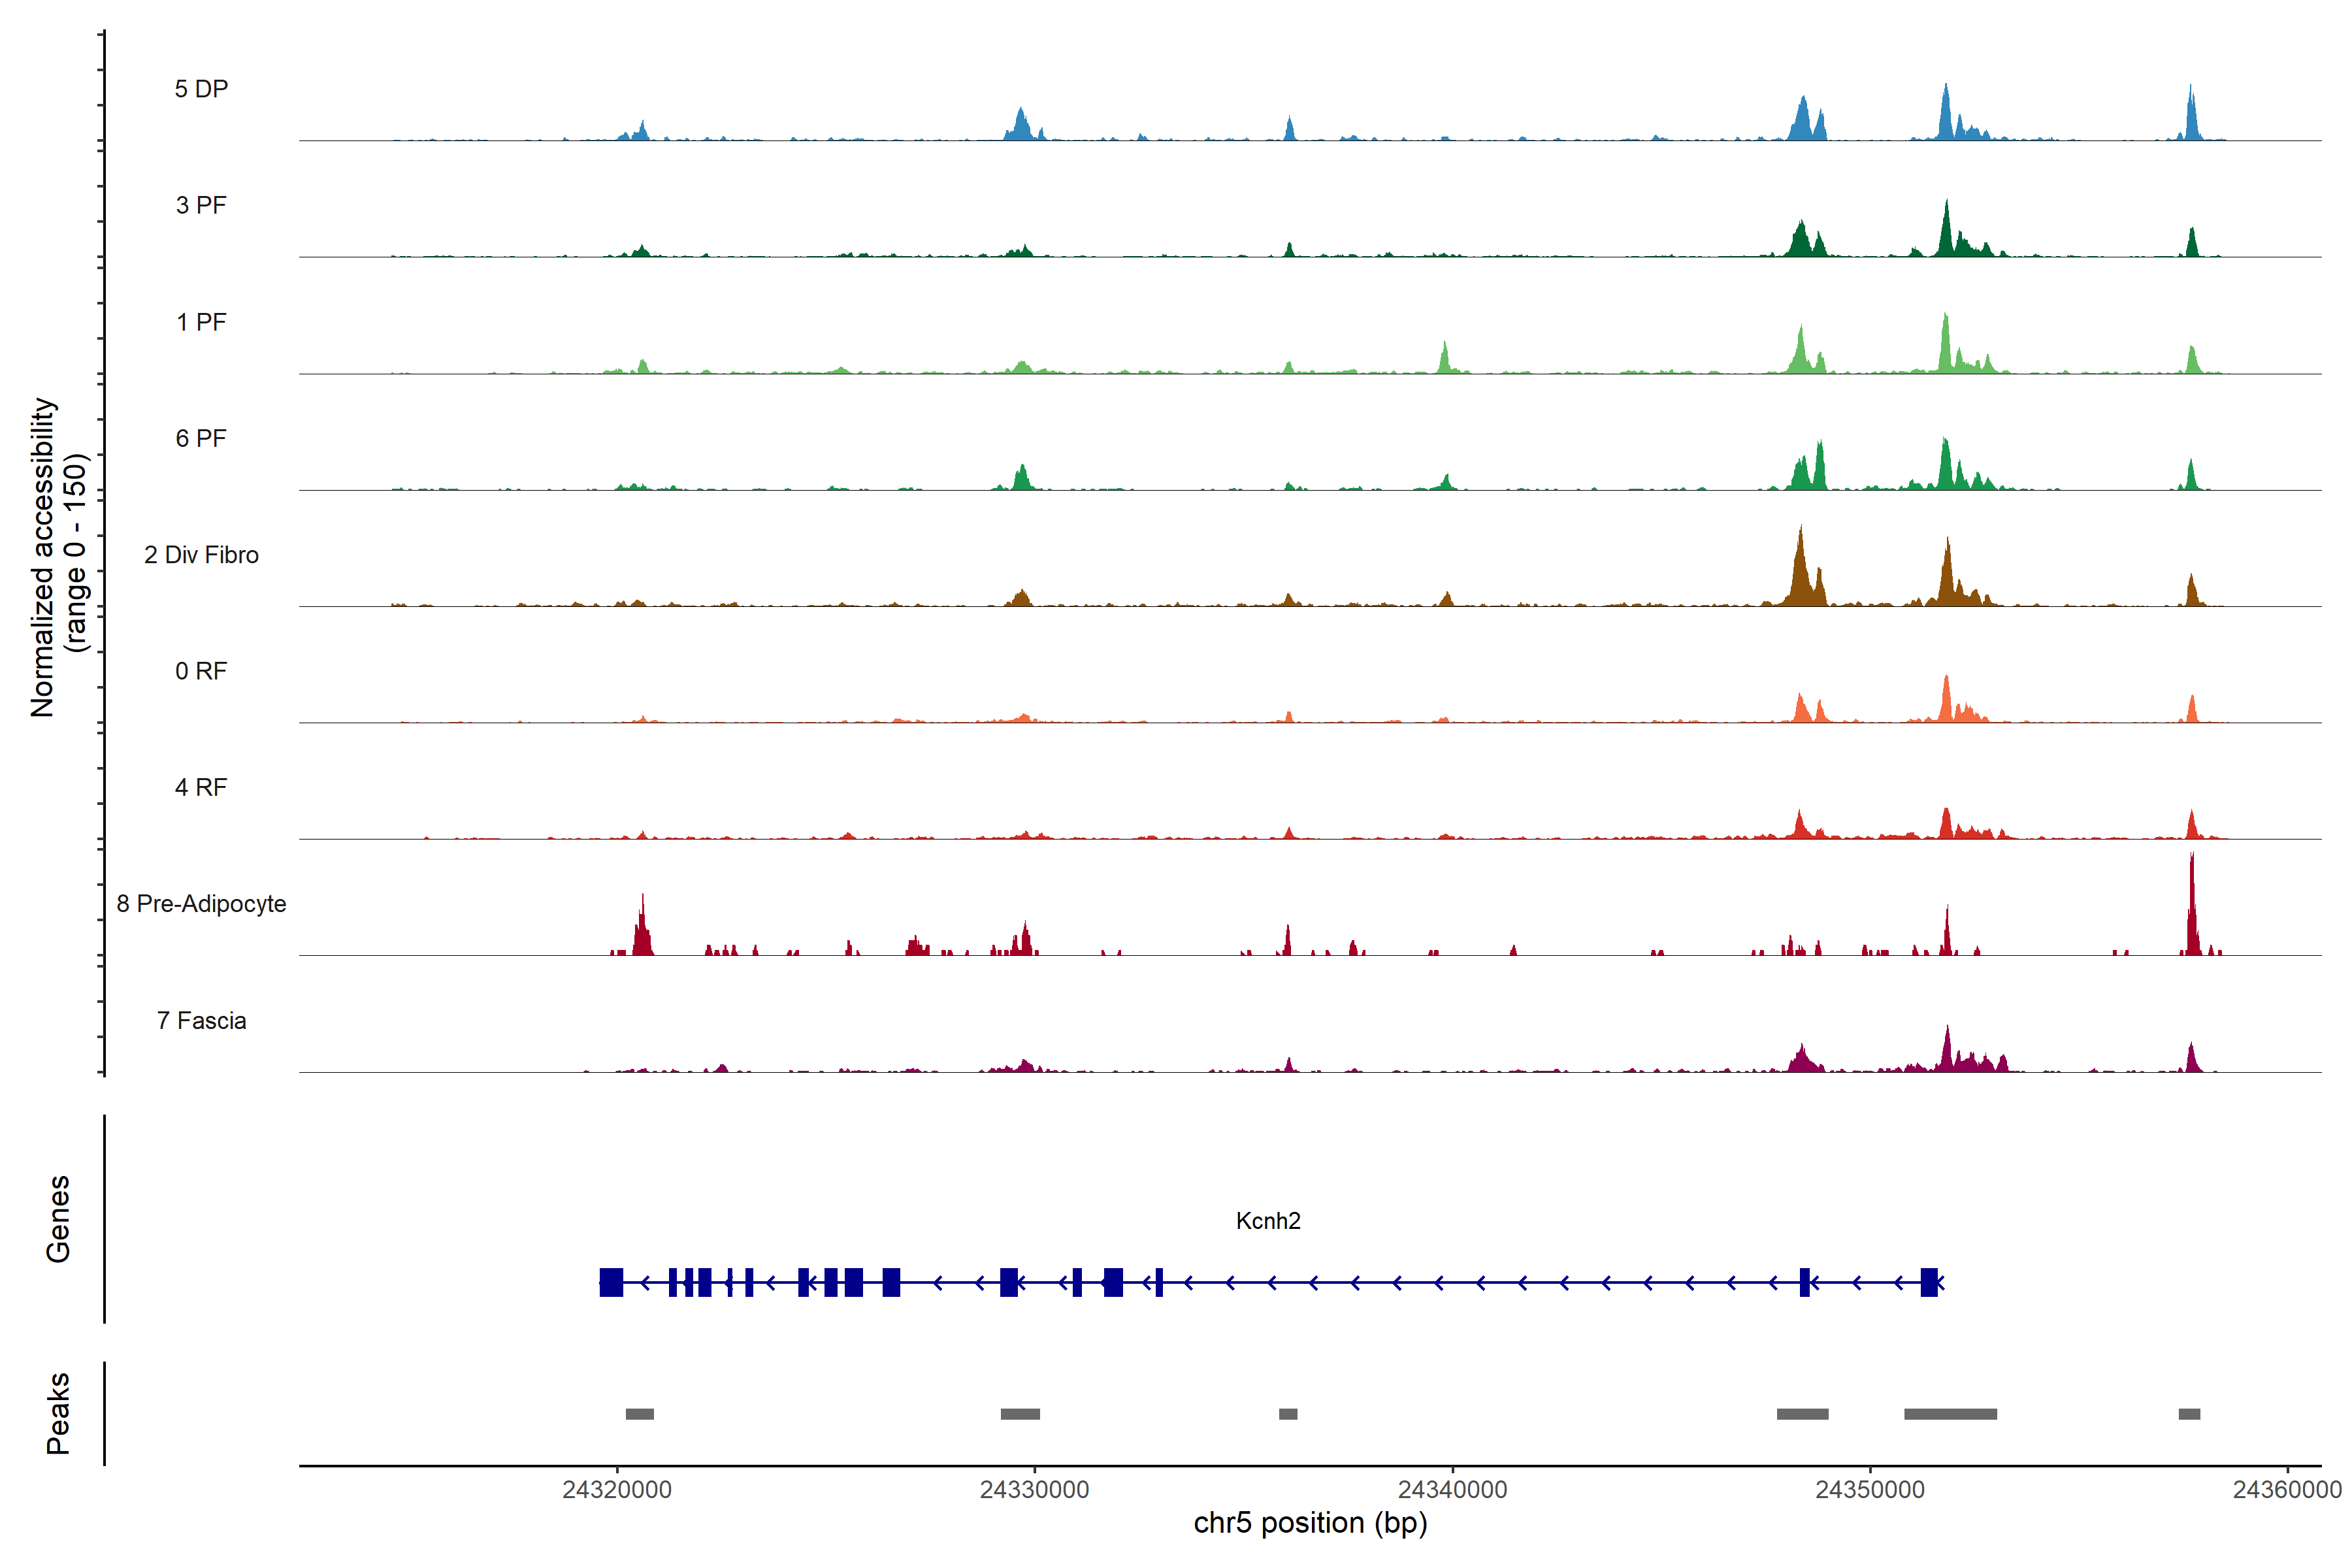The height and width of the screenshot is (1568, 2352).
Task: Click the 24350000 axis tick label
Action: click(x=1869, y=1490)
